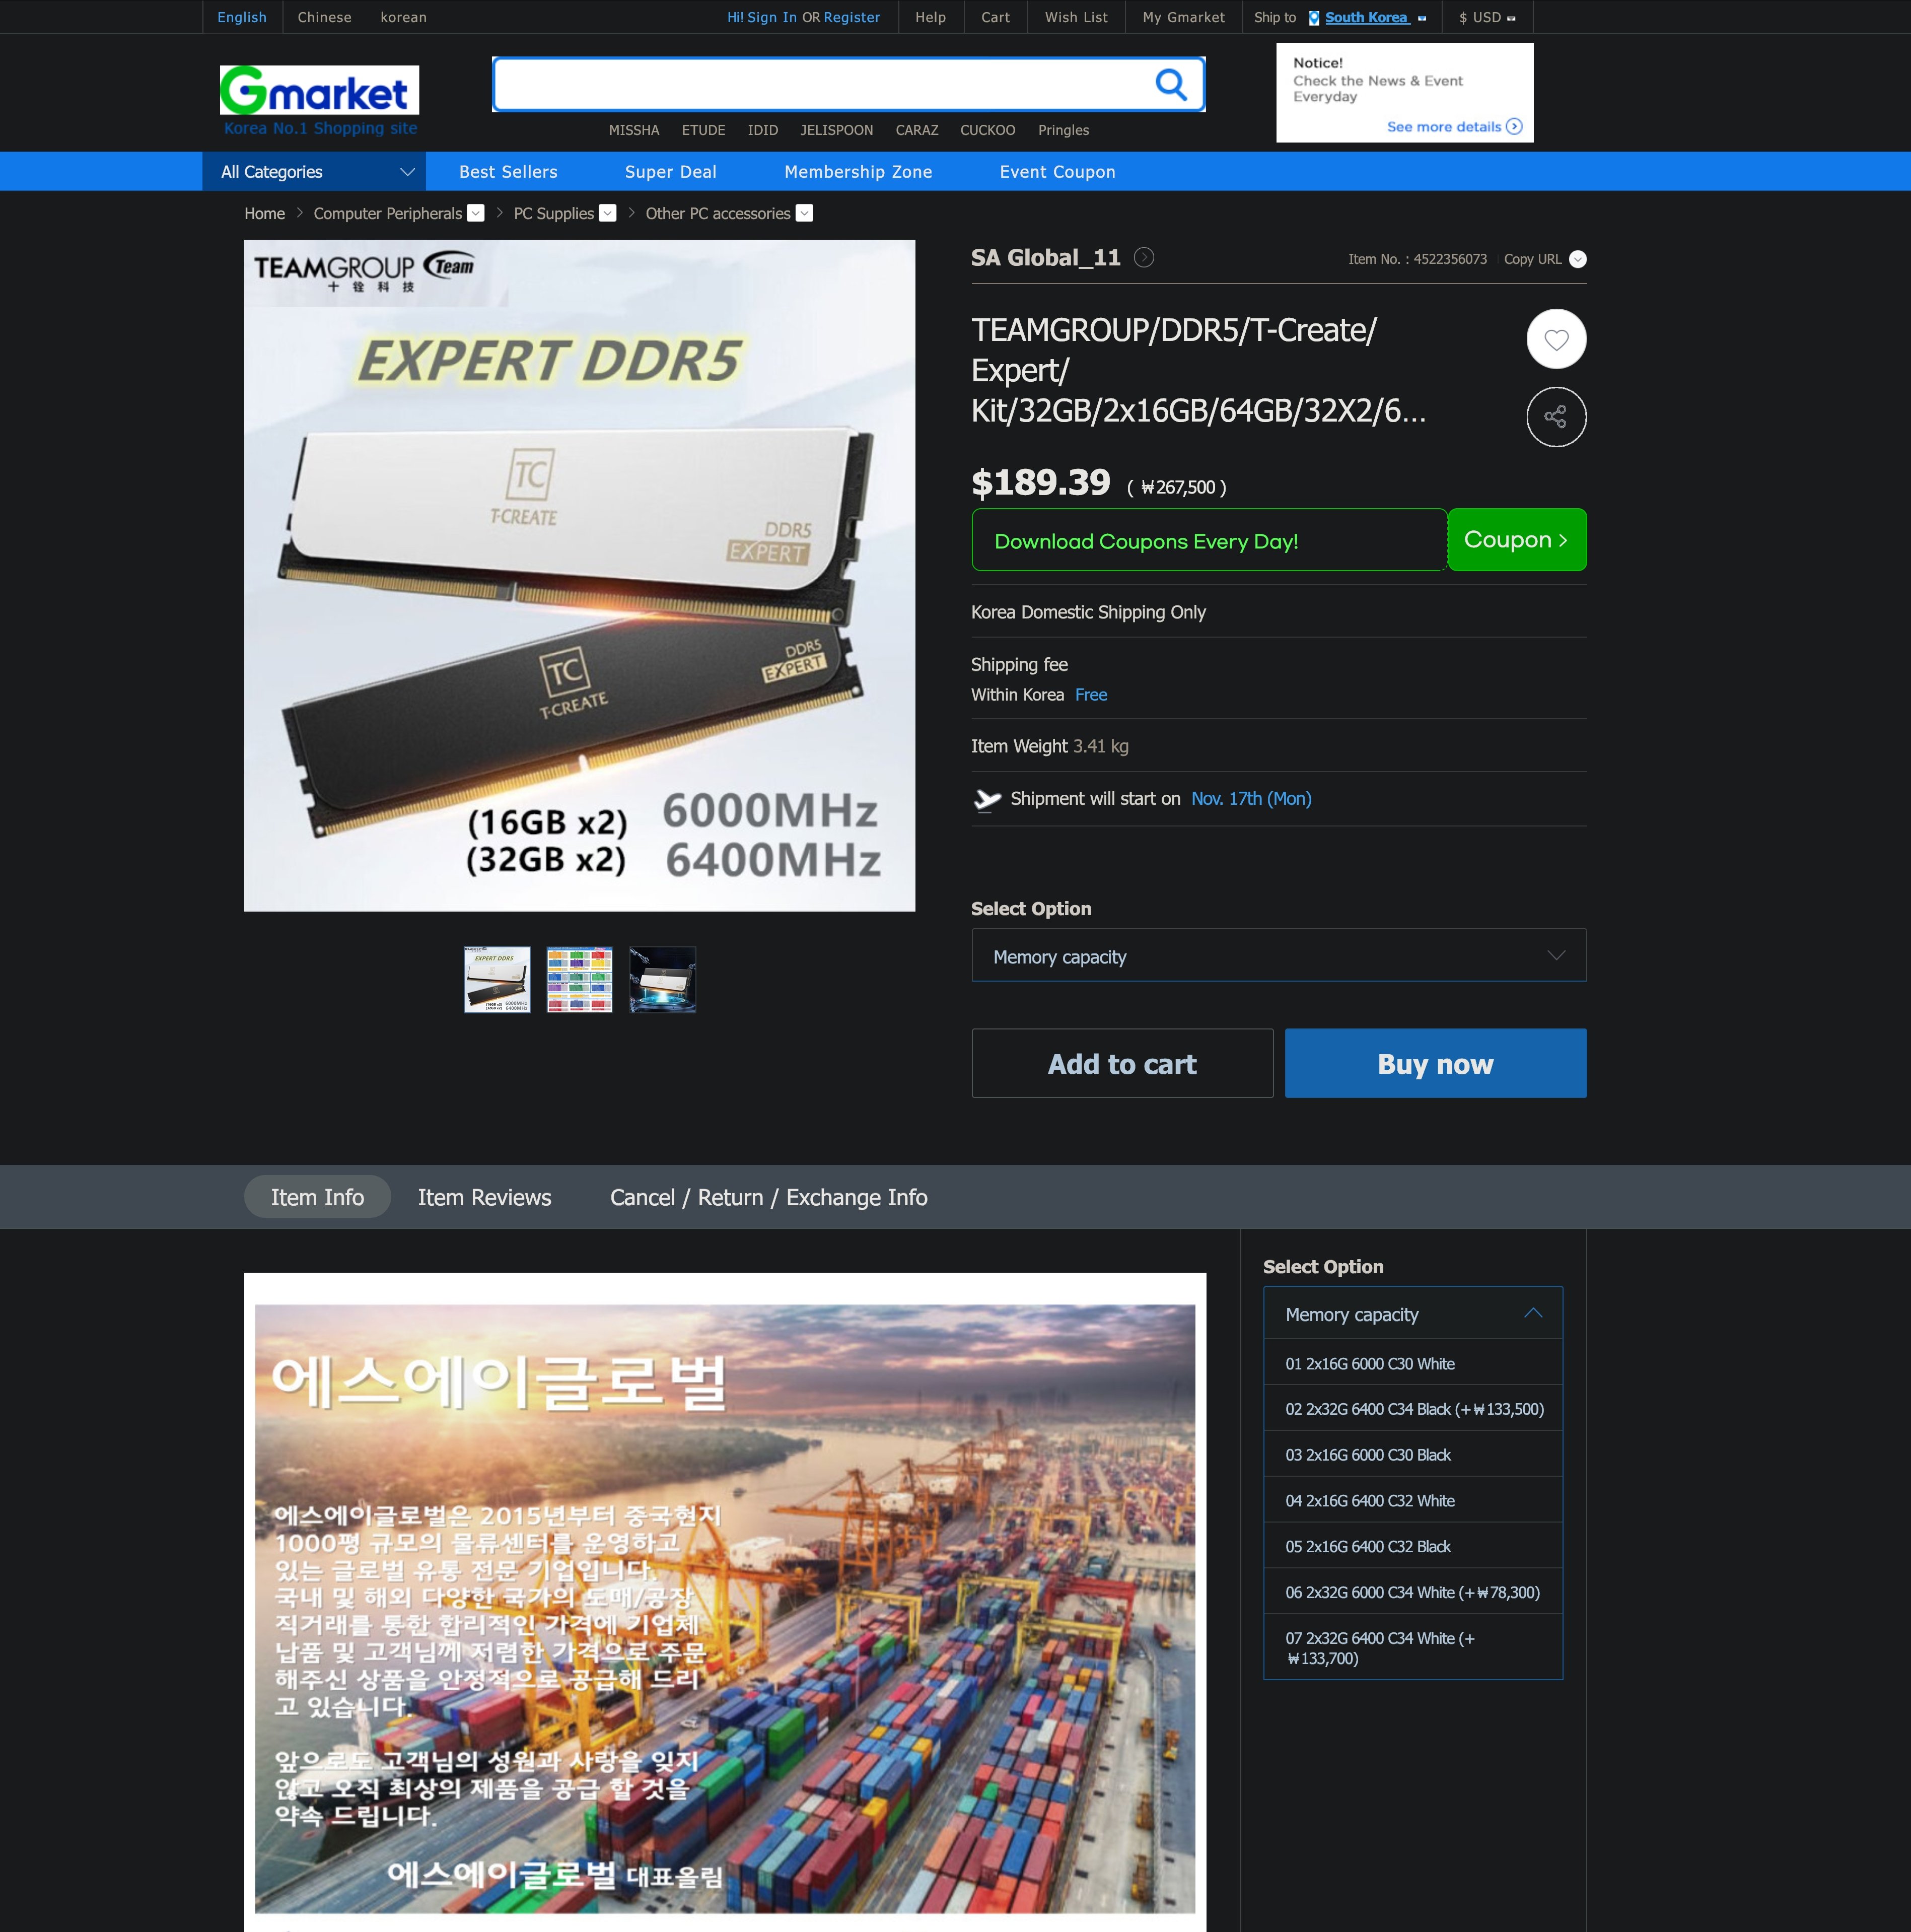Select option 03 2x16G 6000 C30 Black

pyautogui.click(x=1367, y=1455)
